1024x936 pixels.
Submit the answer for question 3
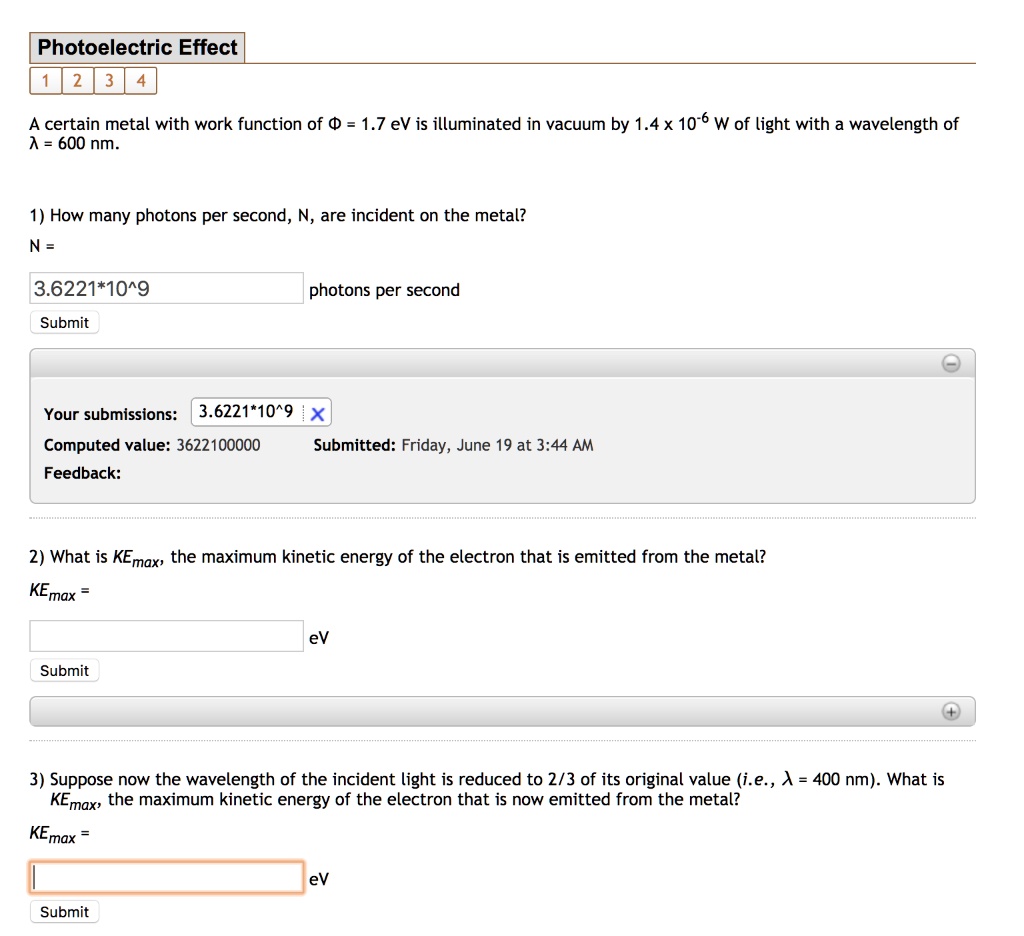click(x=64, y=911)
